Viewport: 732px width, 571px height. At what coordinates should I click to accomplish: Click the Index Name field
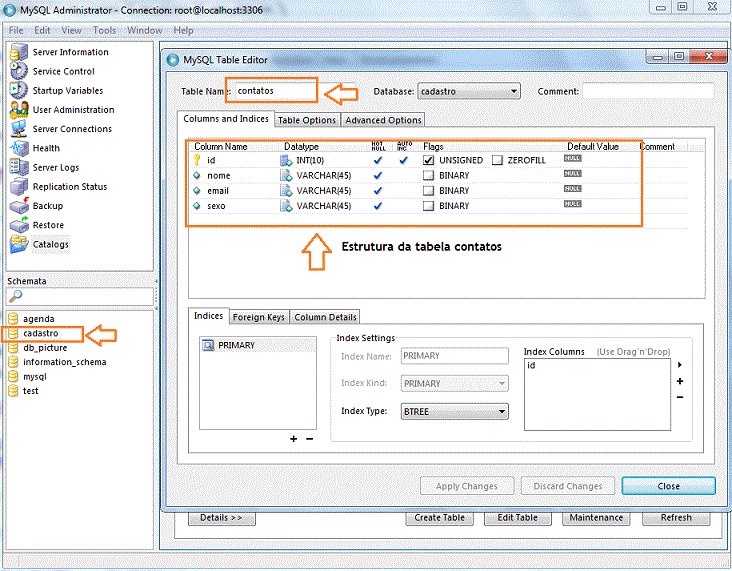pos(454,356)
